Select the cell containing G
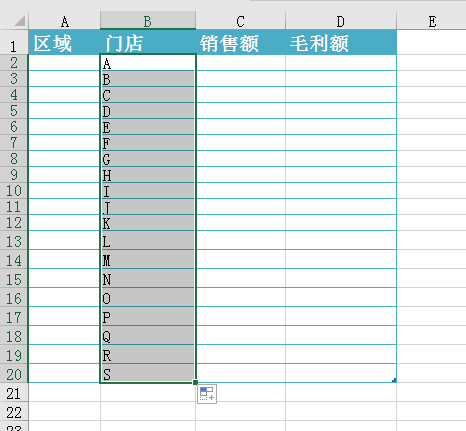Screen dimensions: 466x431 tap(148, 159)
